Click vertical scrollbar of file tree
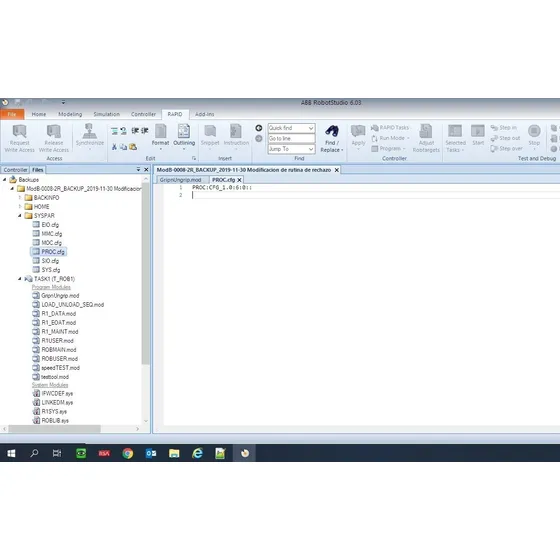This screenshot has width=560, height=560. [145, 275]
